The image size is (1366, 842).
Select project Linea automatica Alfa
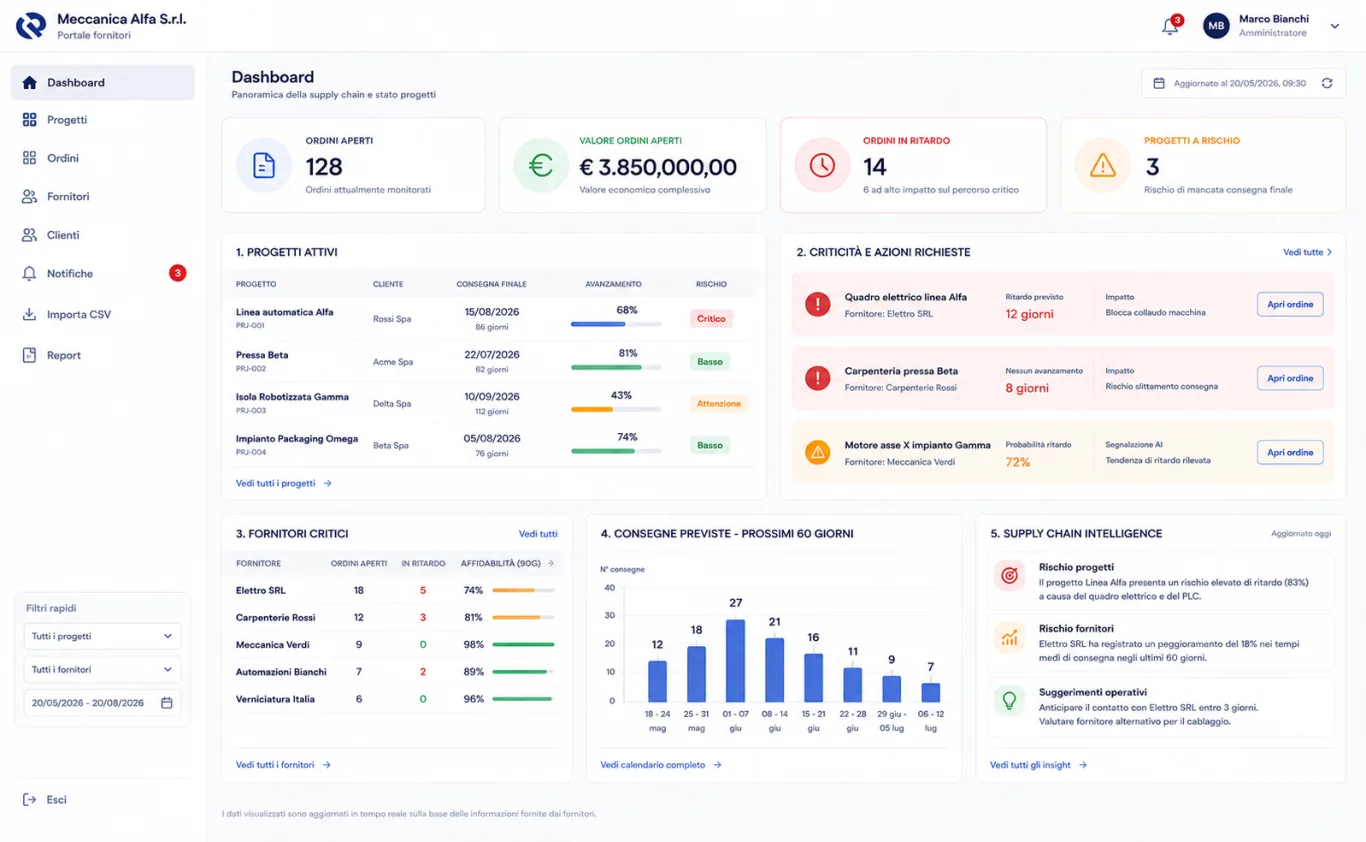(x=285, y=312)
